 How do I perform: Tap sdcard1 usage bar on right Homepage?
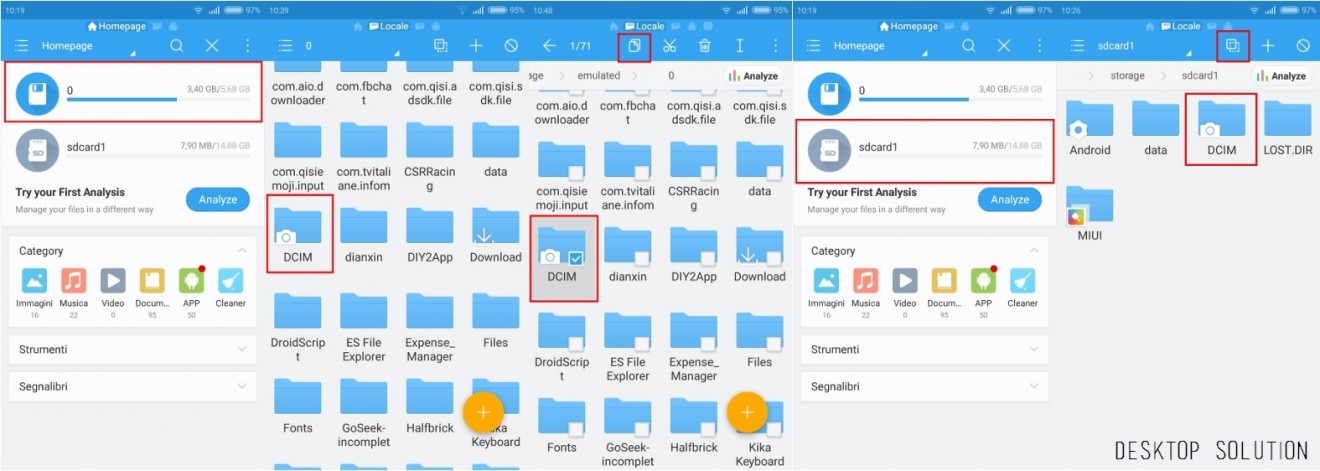(x=950, y=157)
